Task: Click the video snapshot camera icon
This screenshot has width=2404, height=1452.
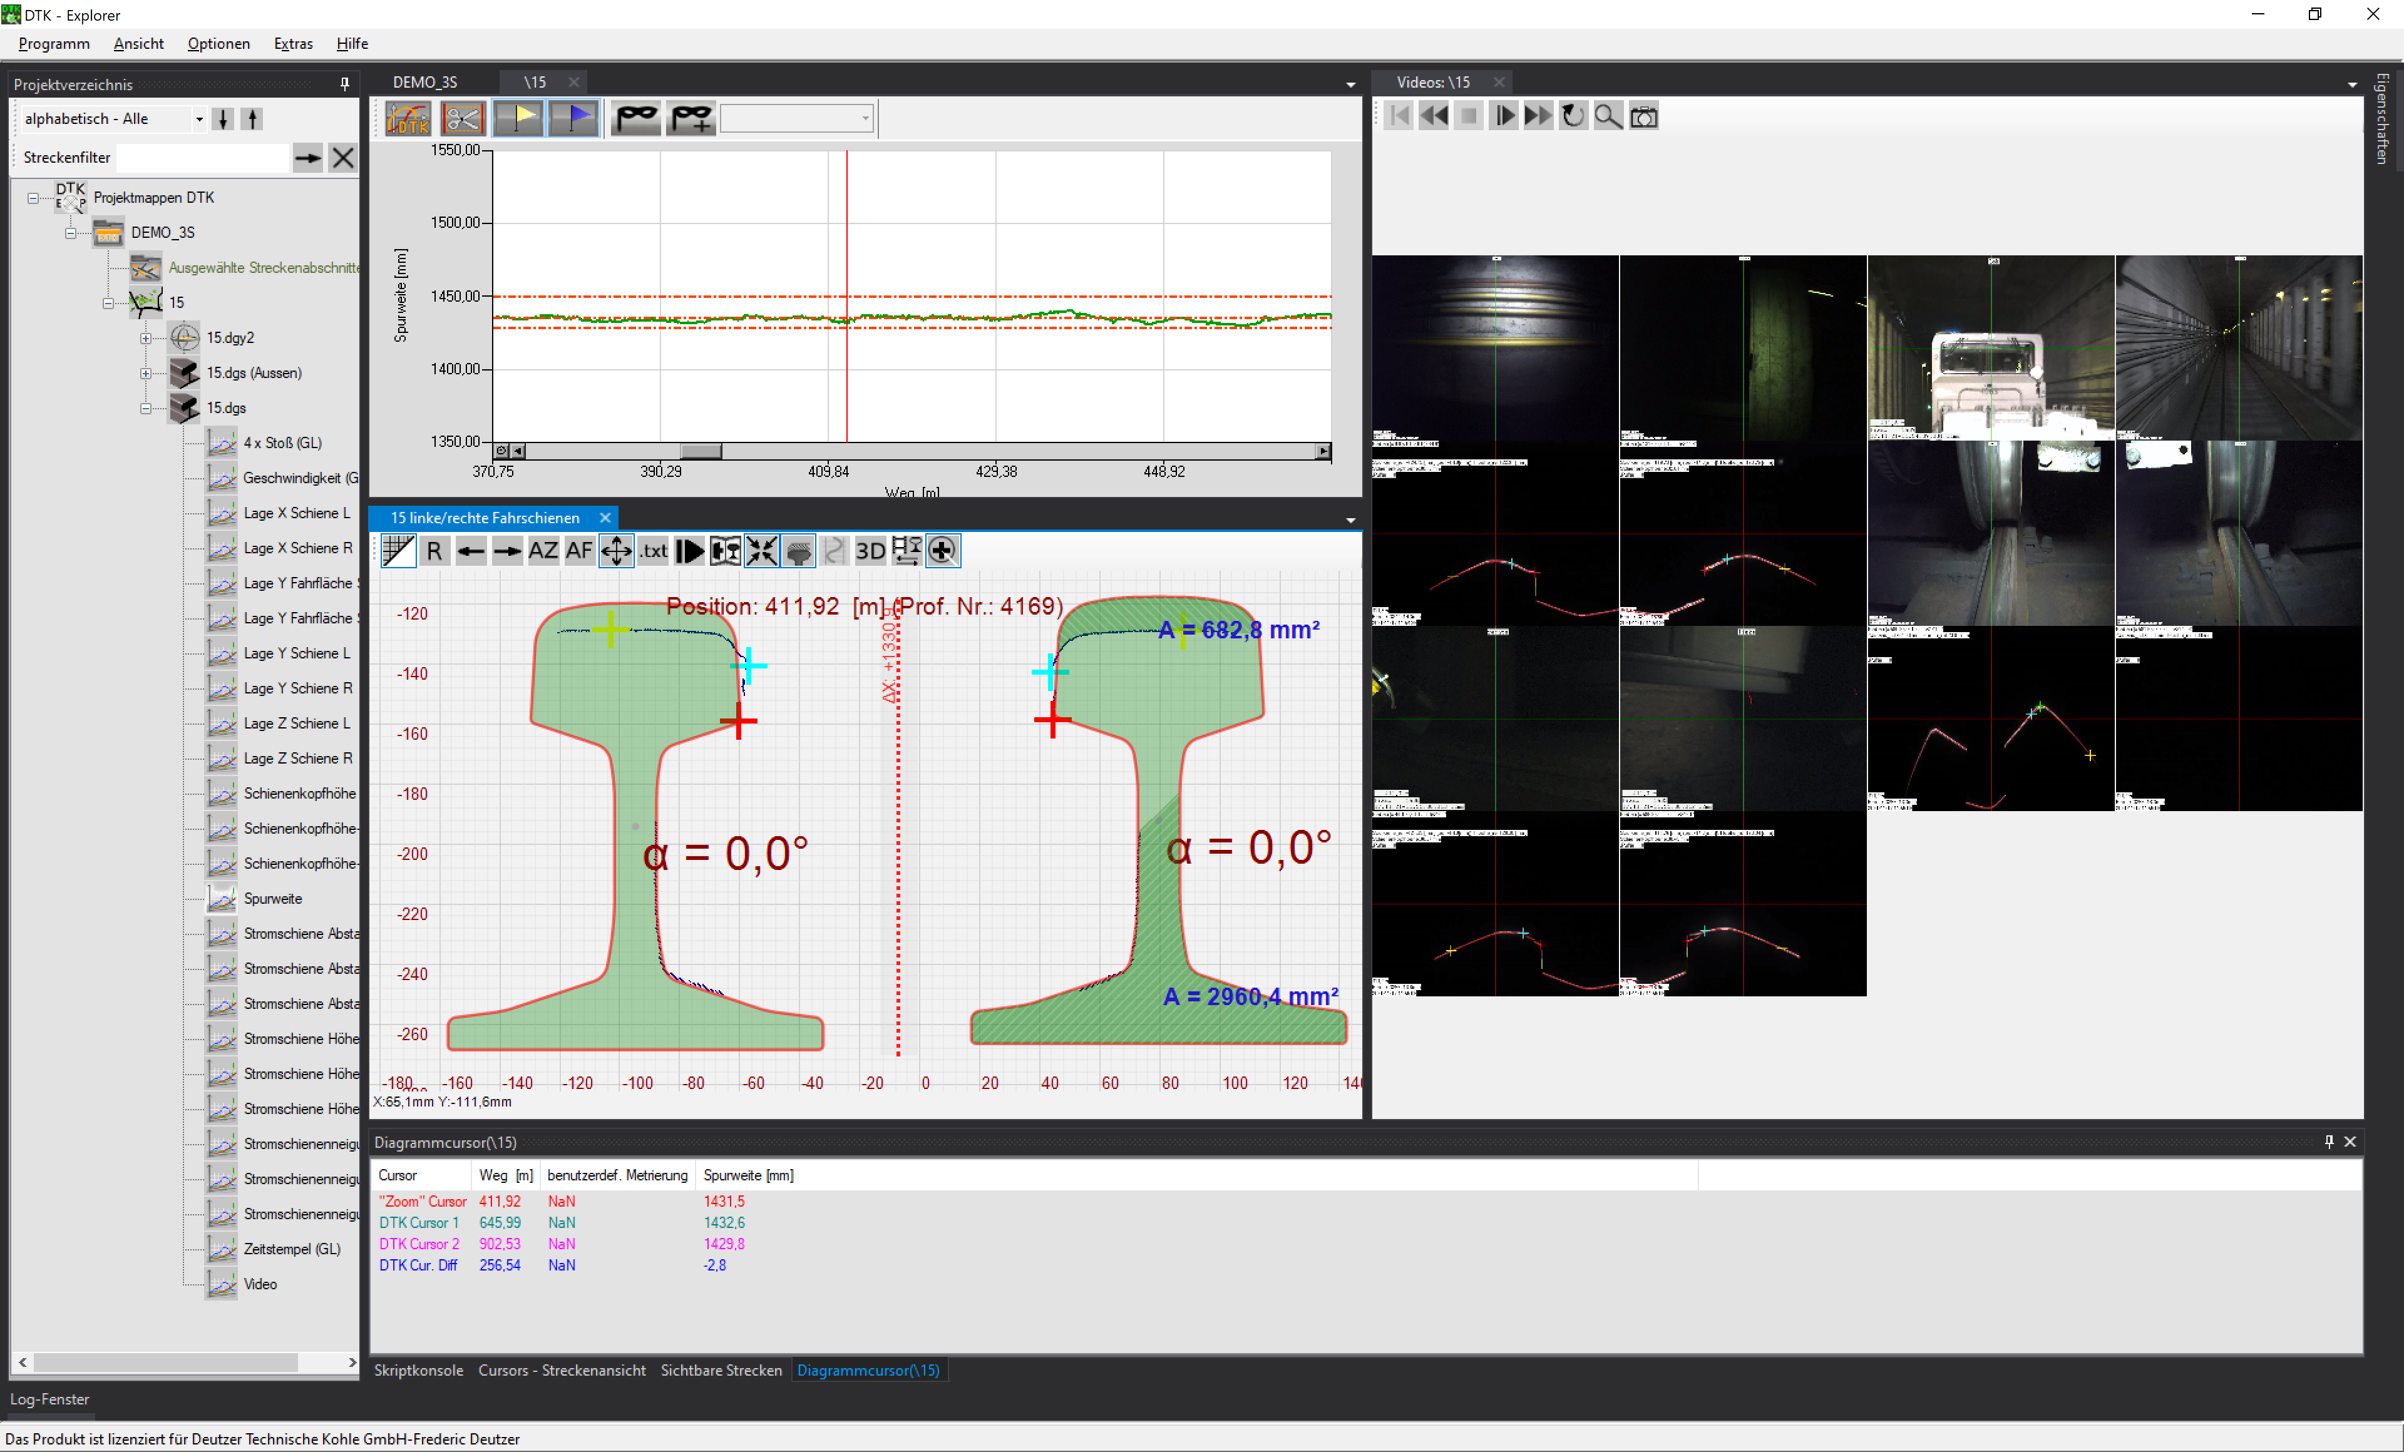Action: [1643, 116]
